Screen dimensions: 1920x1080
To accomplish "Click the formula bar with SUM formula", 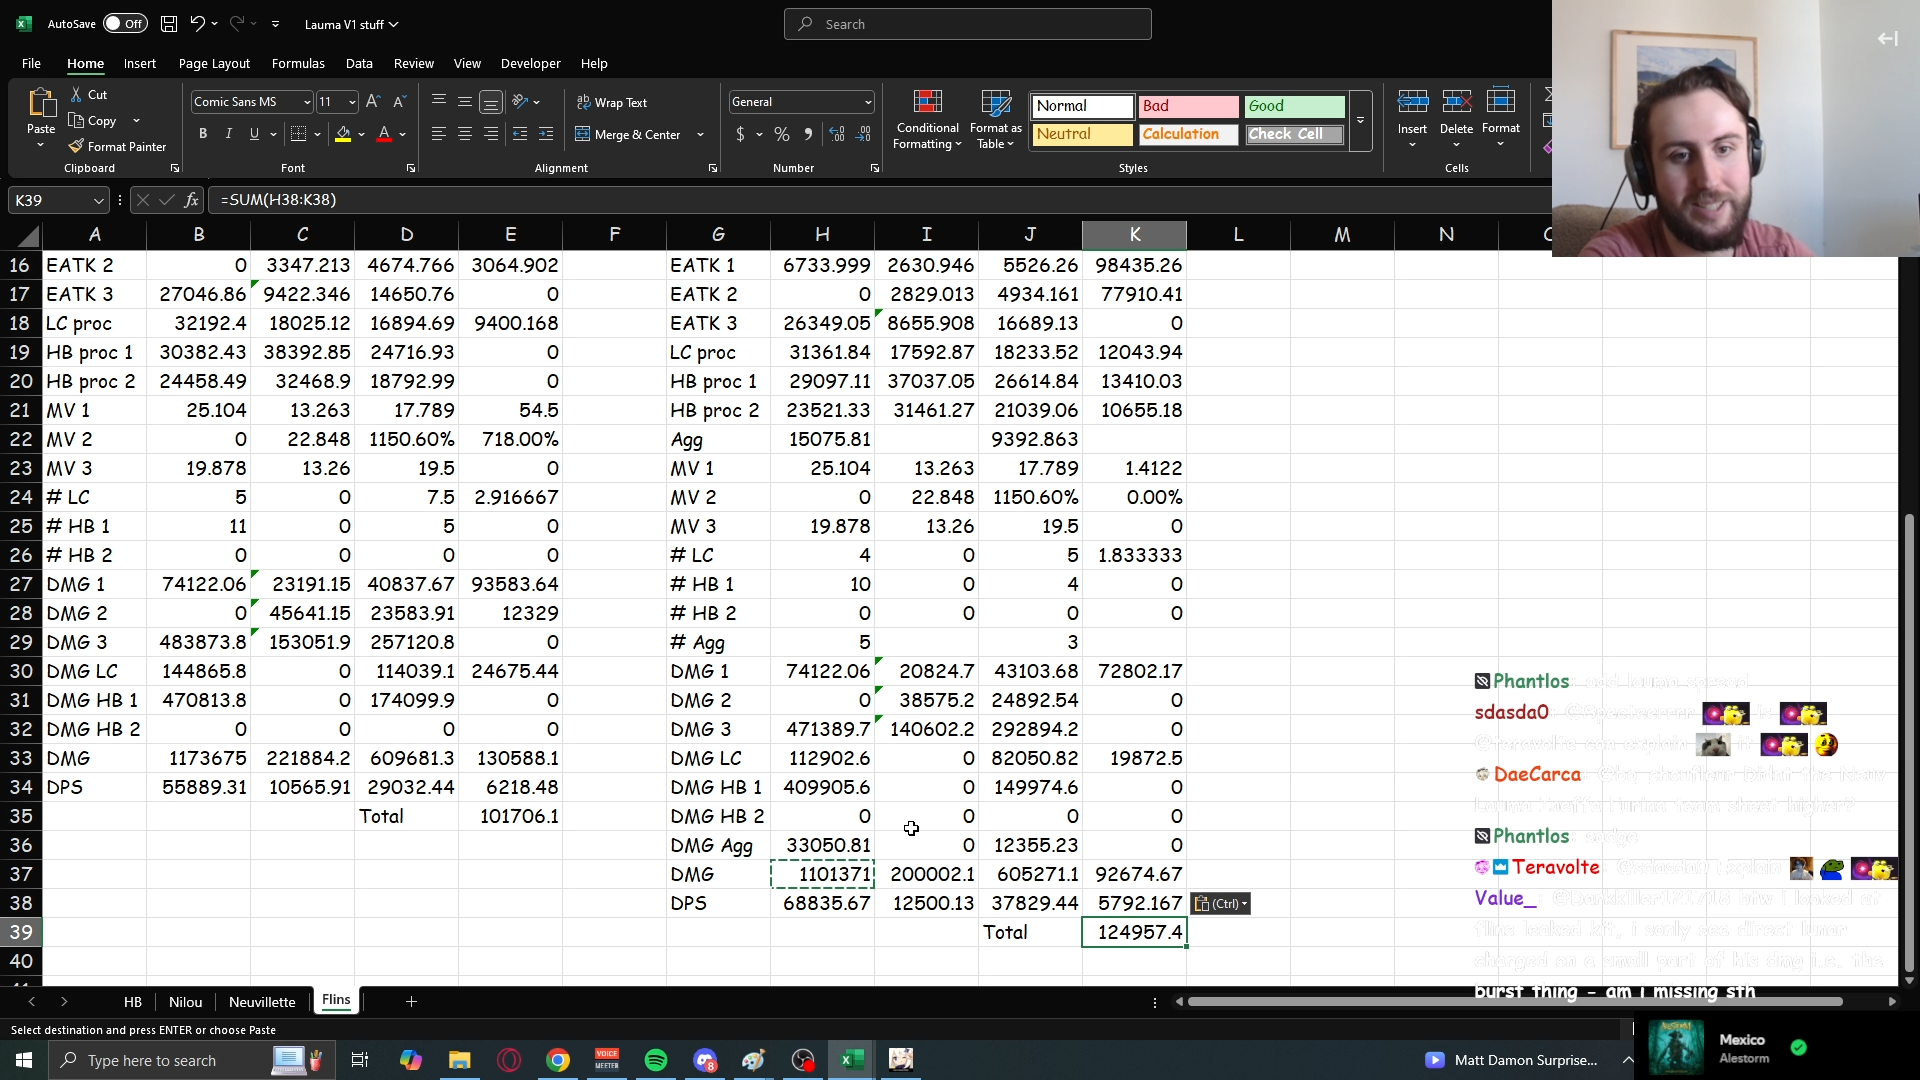I will [880, 200].
